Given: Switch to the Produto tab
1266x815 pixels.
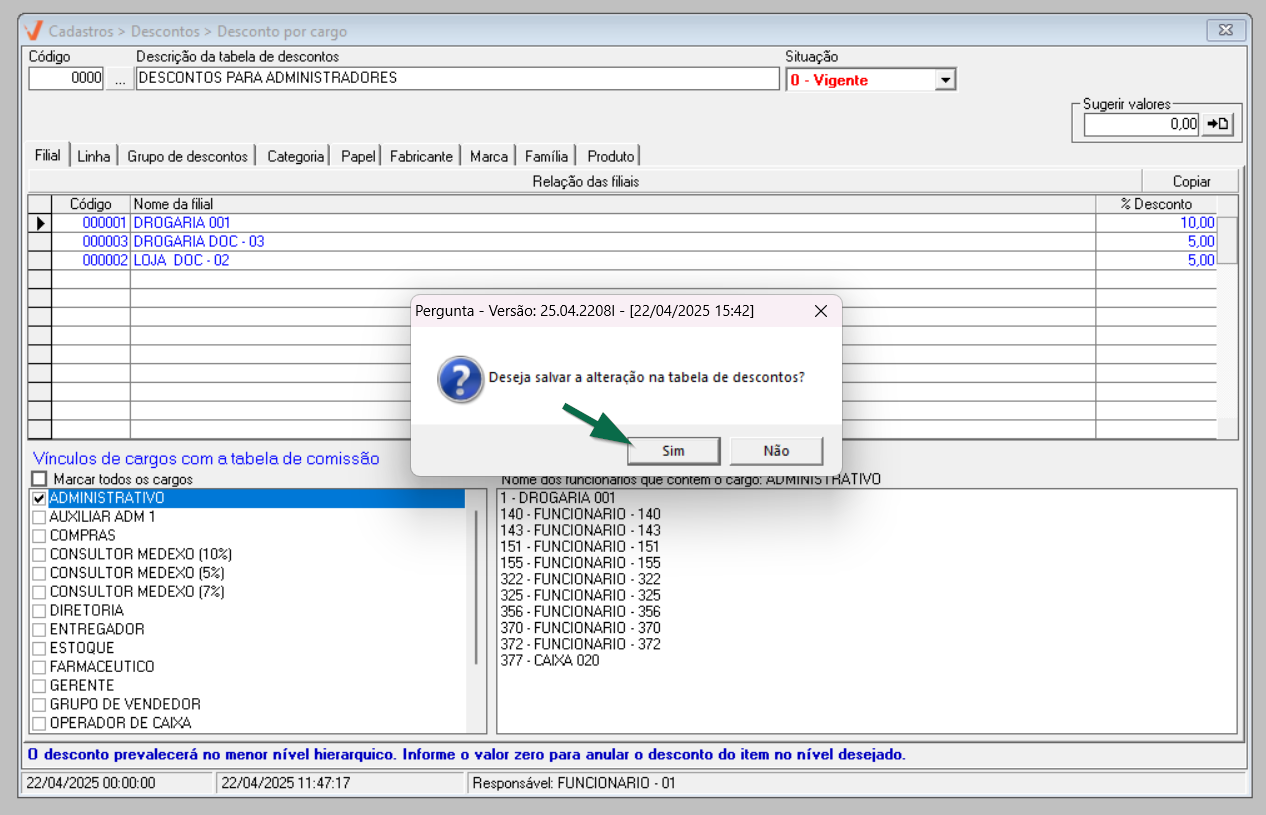Looking at the screenshot, I should pos(611,156).
